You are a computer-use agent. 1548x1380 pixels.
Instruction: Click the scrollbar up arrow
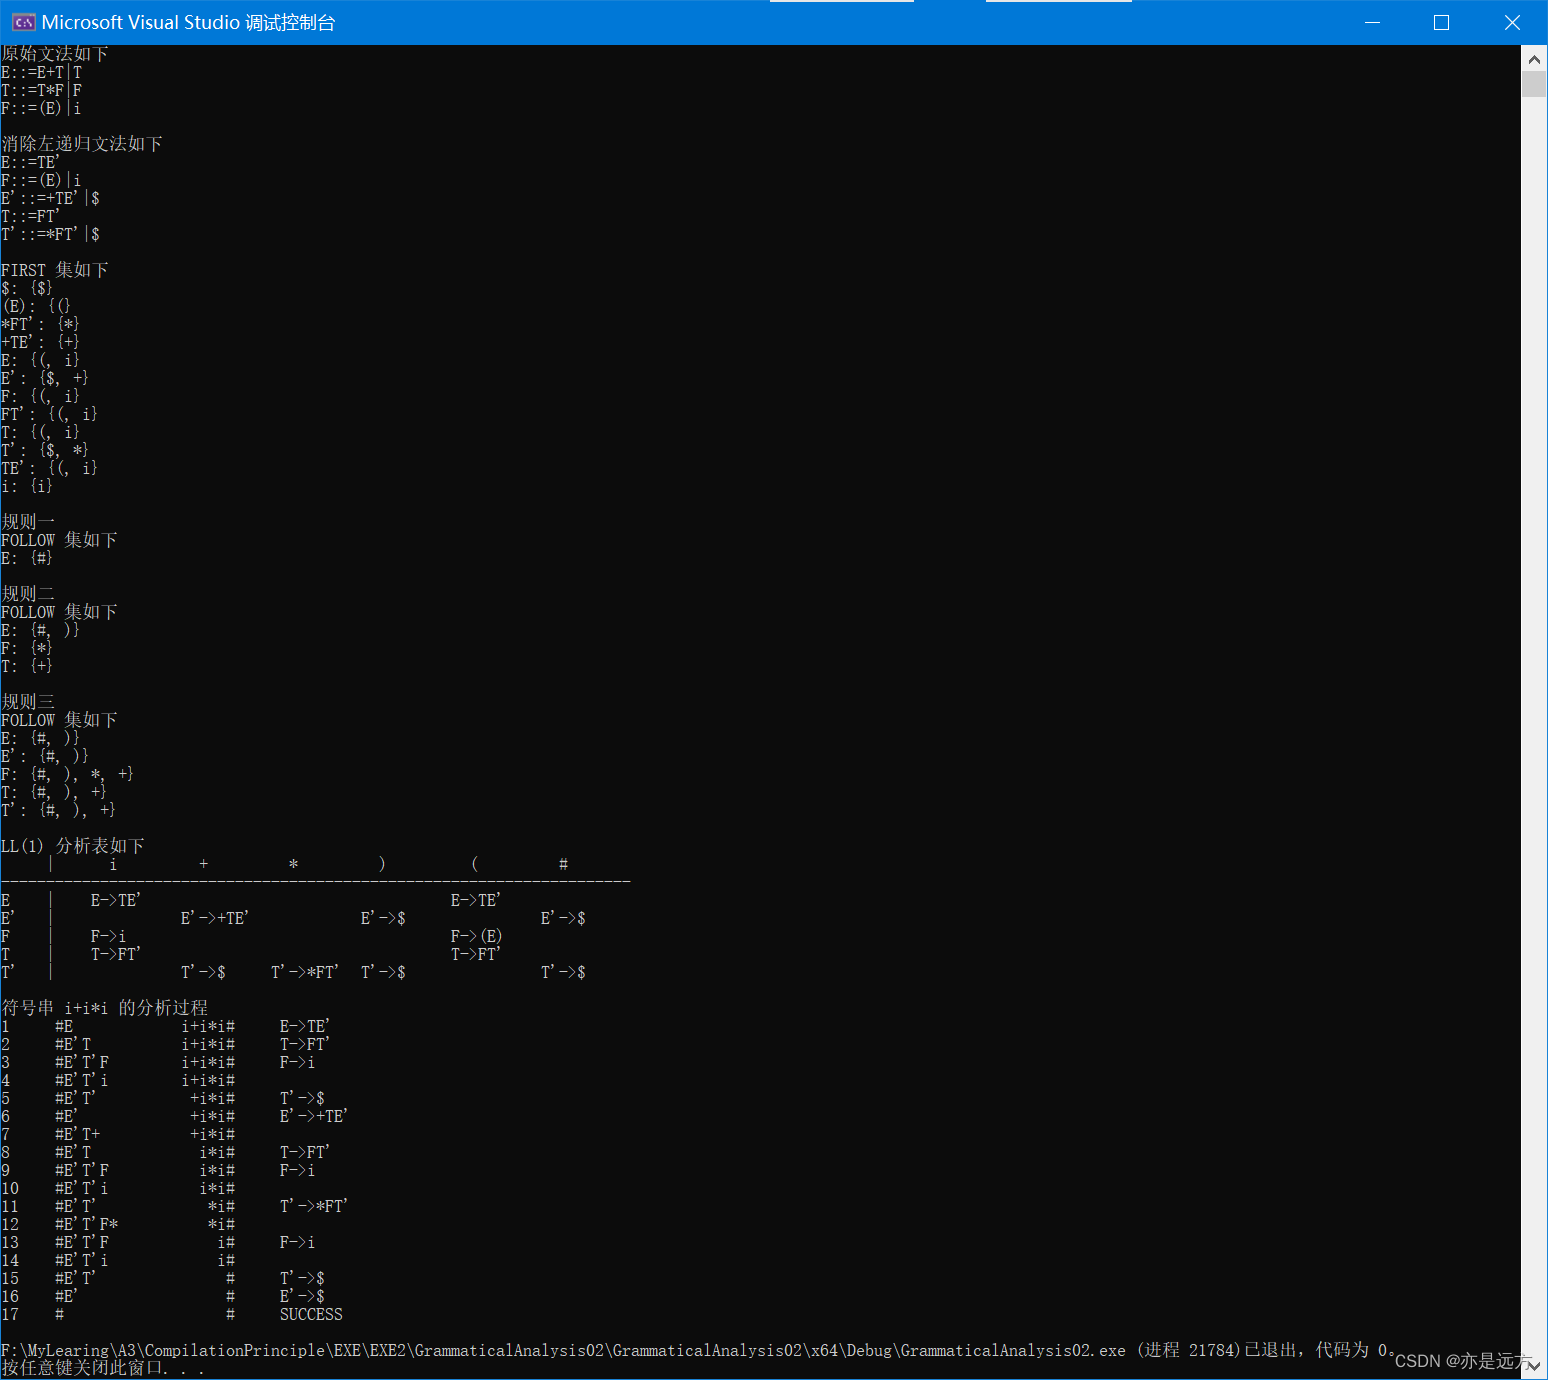(x=1534, y=59)
